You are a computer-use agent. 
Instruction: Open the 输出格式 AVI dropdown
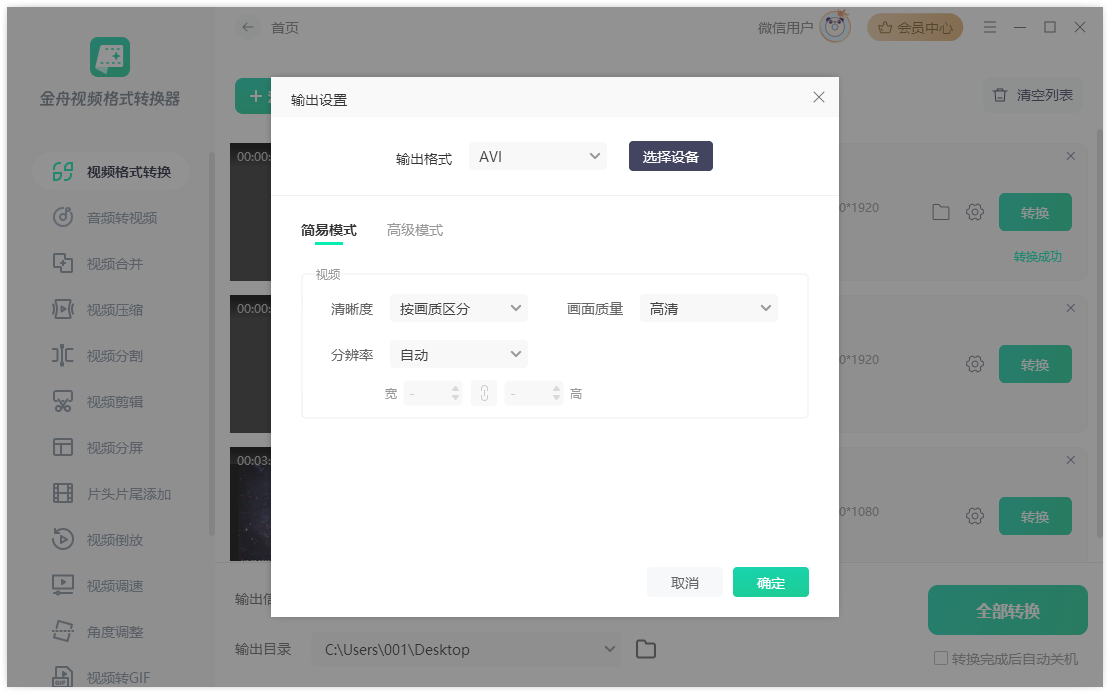tap(537, 156)
